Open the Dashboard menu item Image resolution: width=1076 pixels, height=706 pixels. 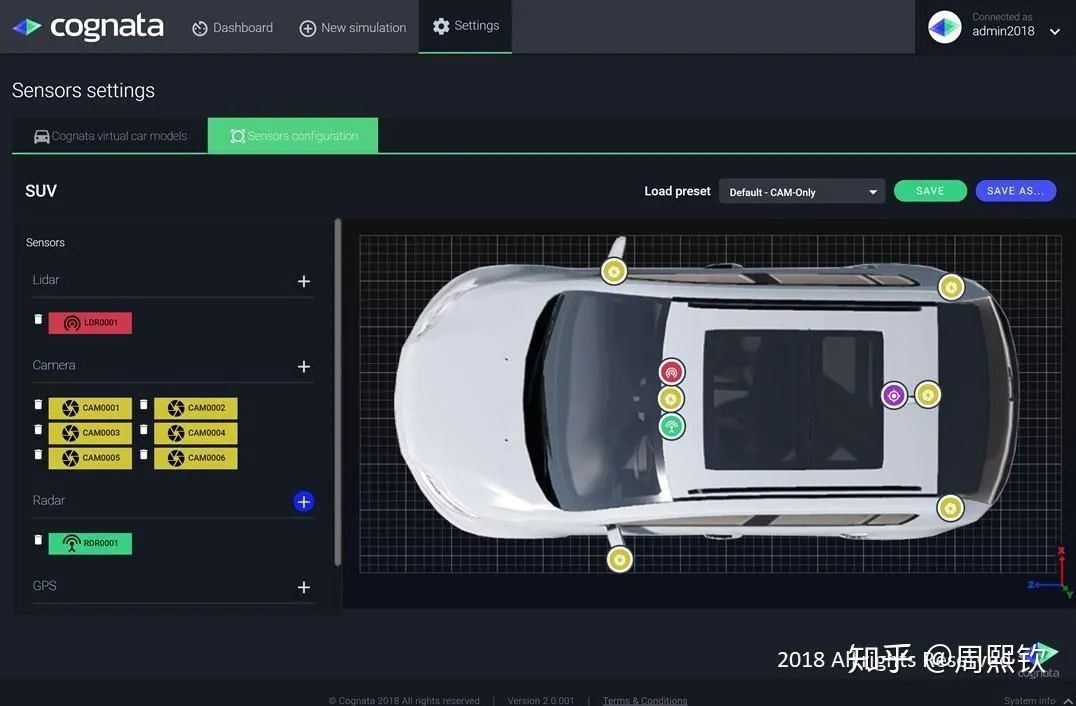pos(233,28)
